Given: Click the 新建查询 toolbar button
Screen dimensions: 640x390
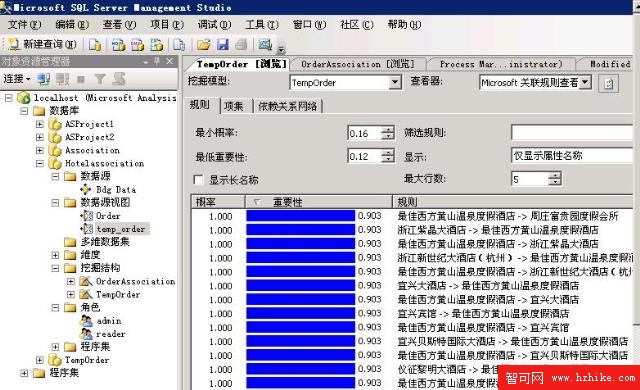Looking at the screenshot, I should coord(43,44).
